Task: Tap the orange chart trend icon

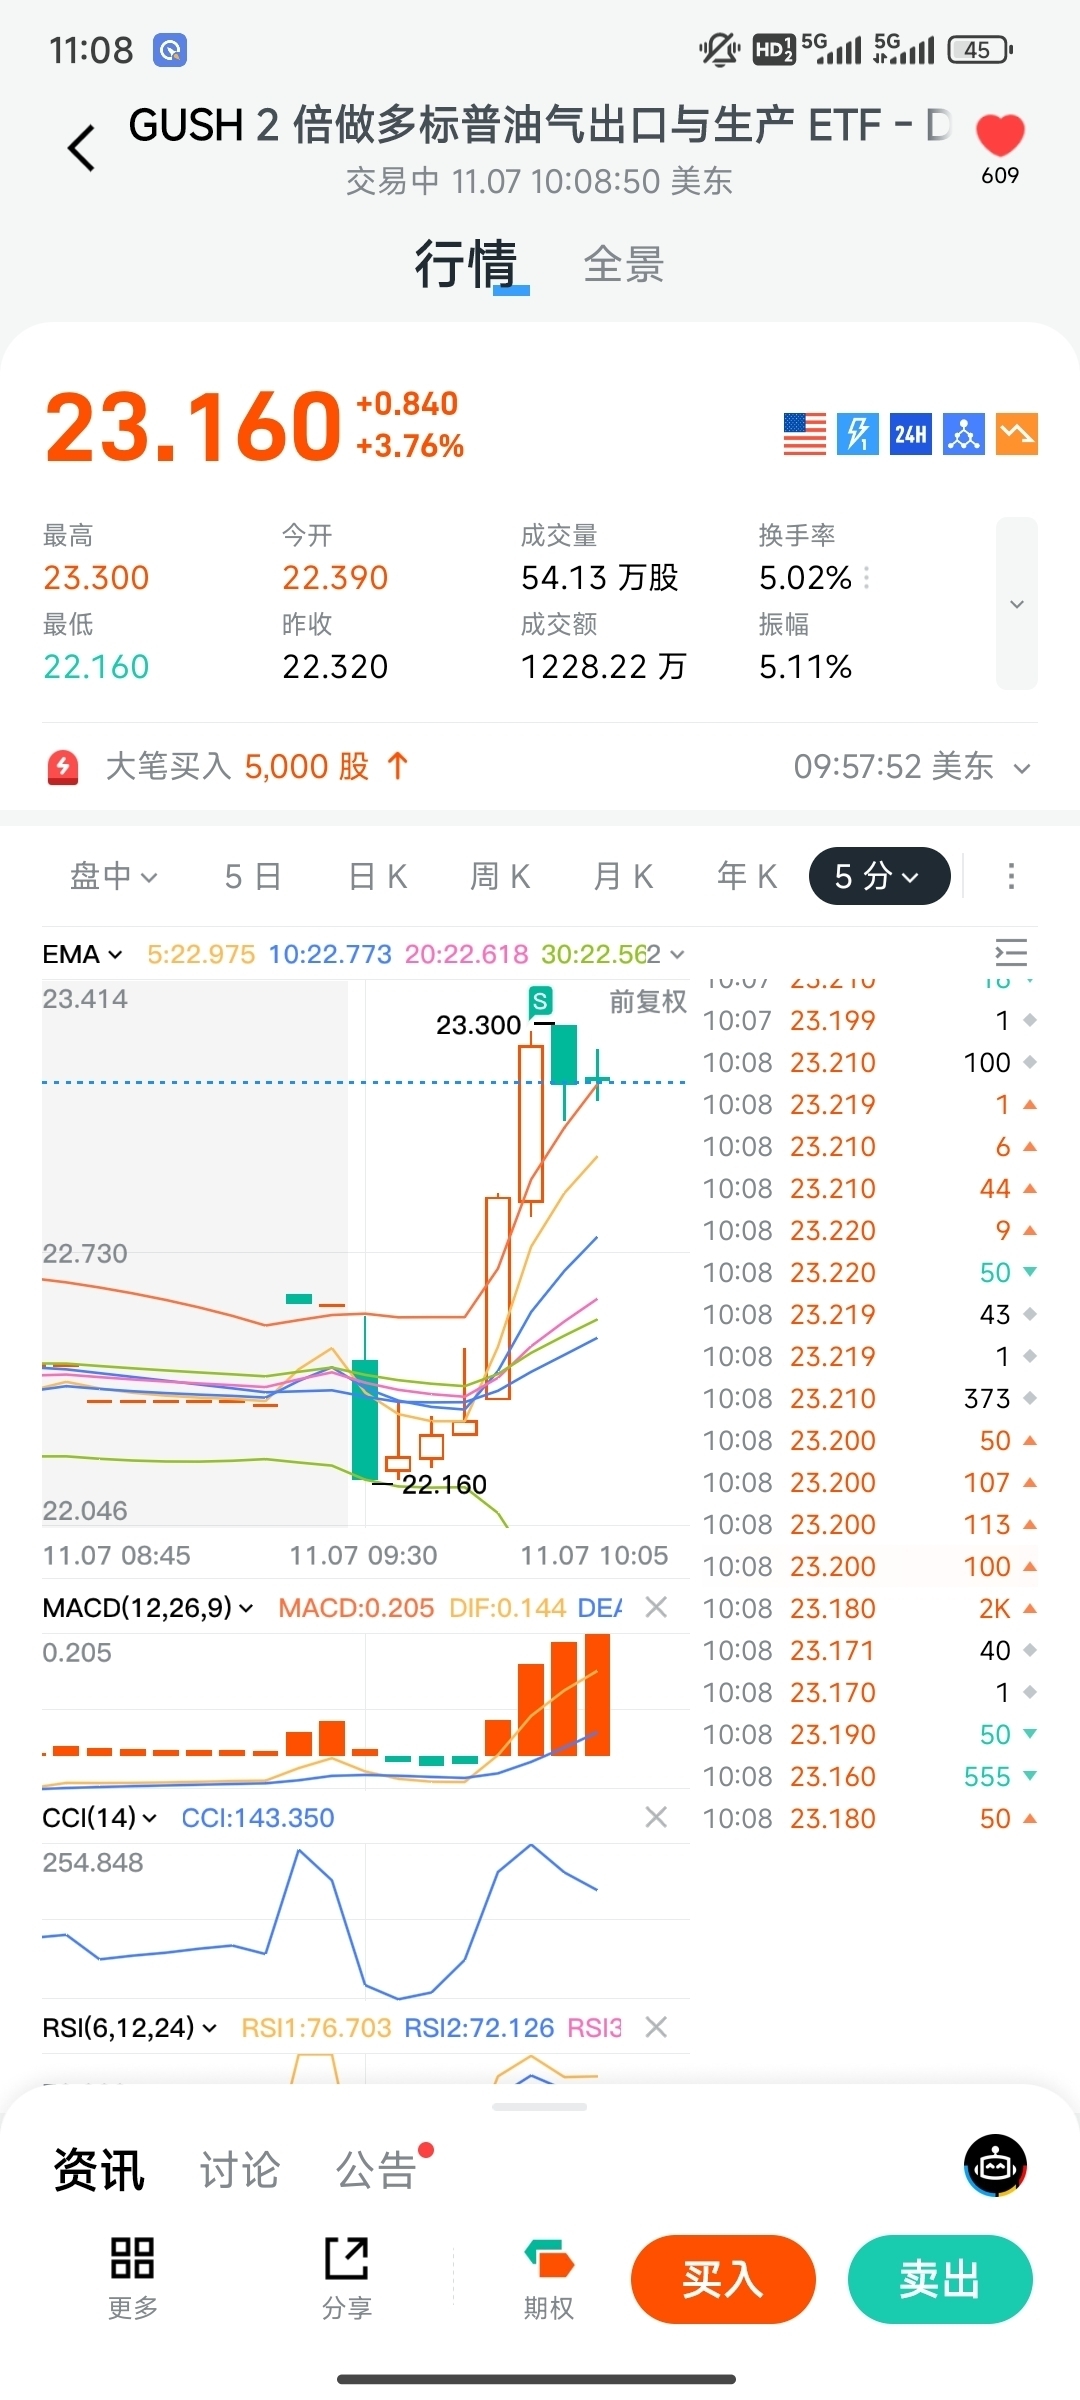Action: click(x=1017, y=434)
